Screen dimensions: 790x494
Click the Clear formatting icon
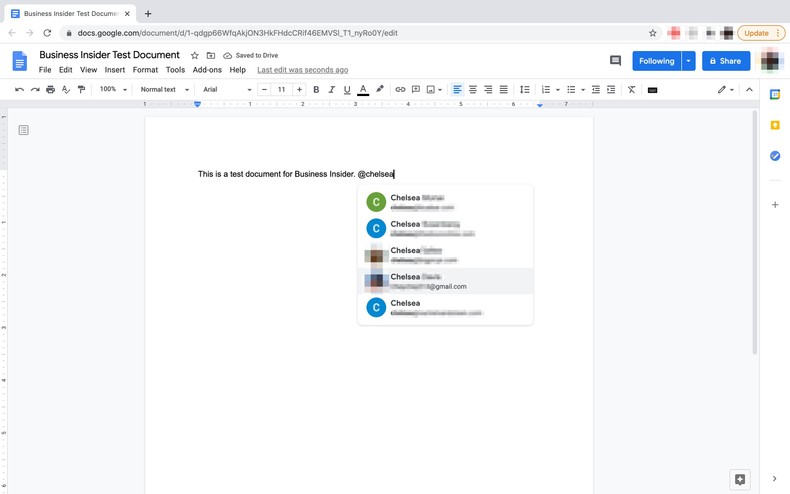point(631,90)
